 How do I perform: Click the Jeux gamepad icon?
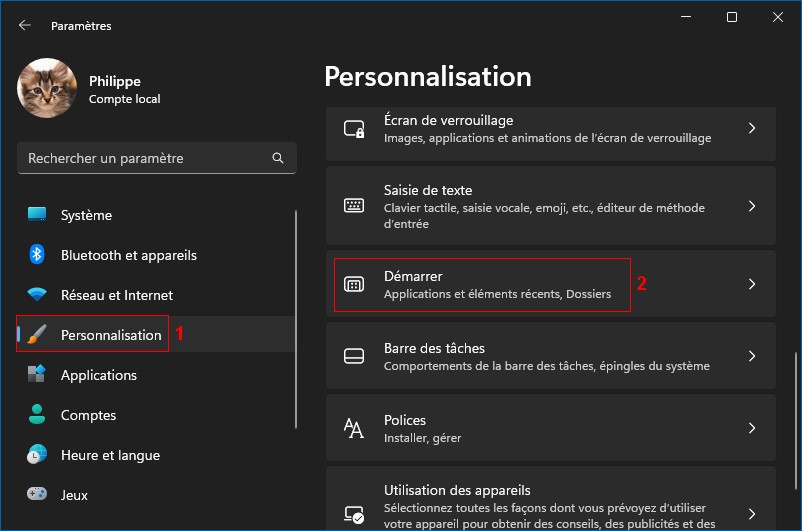[x=37, y=495]
